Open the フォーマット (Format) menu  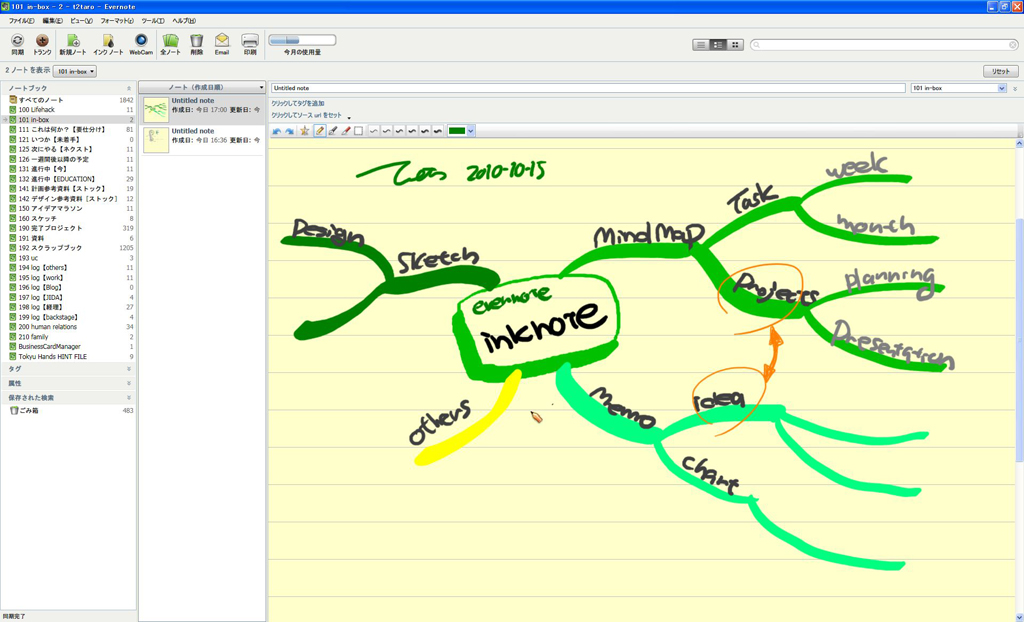117,20
